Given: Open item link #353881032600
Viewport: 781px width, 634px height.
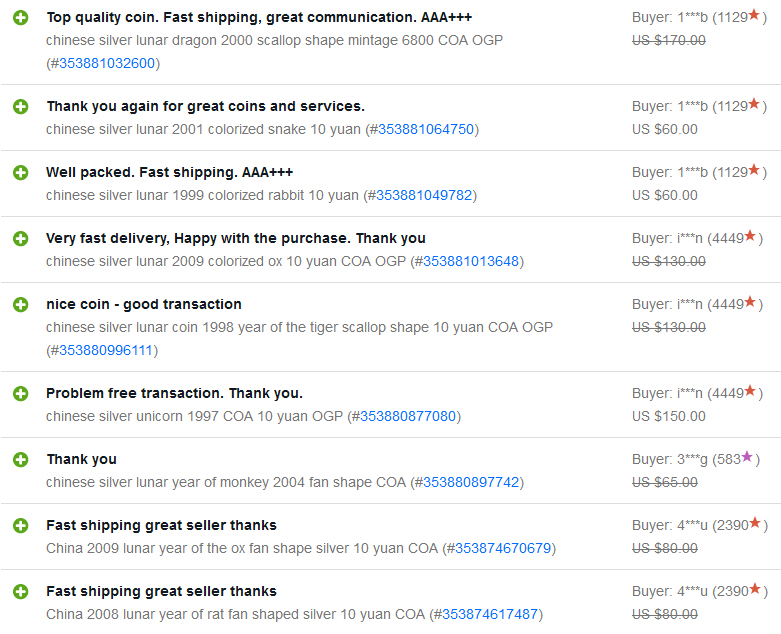Looking at the screenshot, I should 107,63.
